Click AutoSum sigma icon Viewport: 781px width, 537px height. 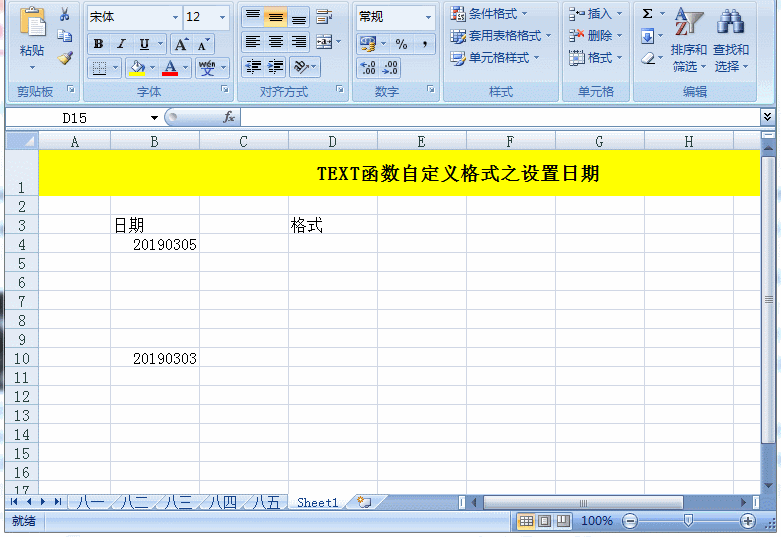(648, 14)
